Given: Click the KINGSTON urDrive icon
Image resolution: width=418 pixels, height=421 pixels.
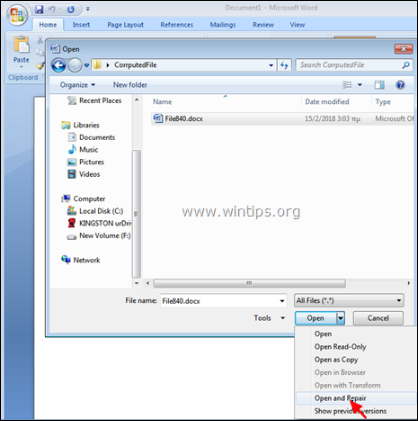Looking at the screenshot, I should click(x=72, y=223).
